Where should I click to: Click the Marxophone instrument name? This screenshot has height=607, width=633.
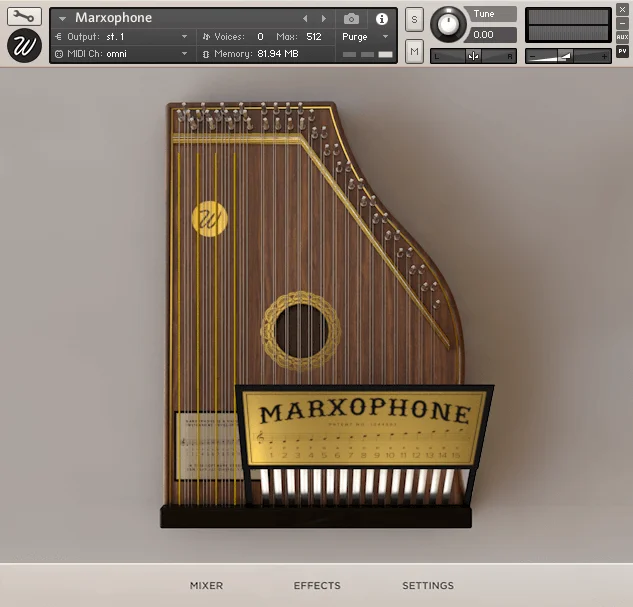(x=113, y=18)
